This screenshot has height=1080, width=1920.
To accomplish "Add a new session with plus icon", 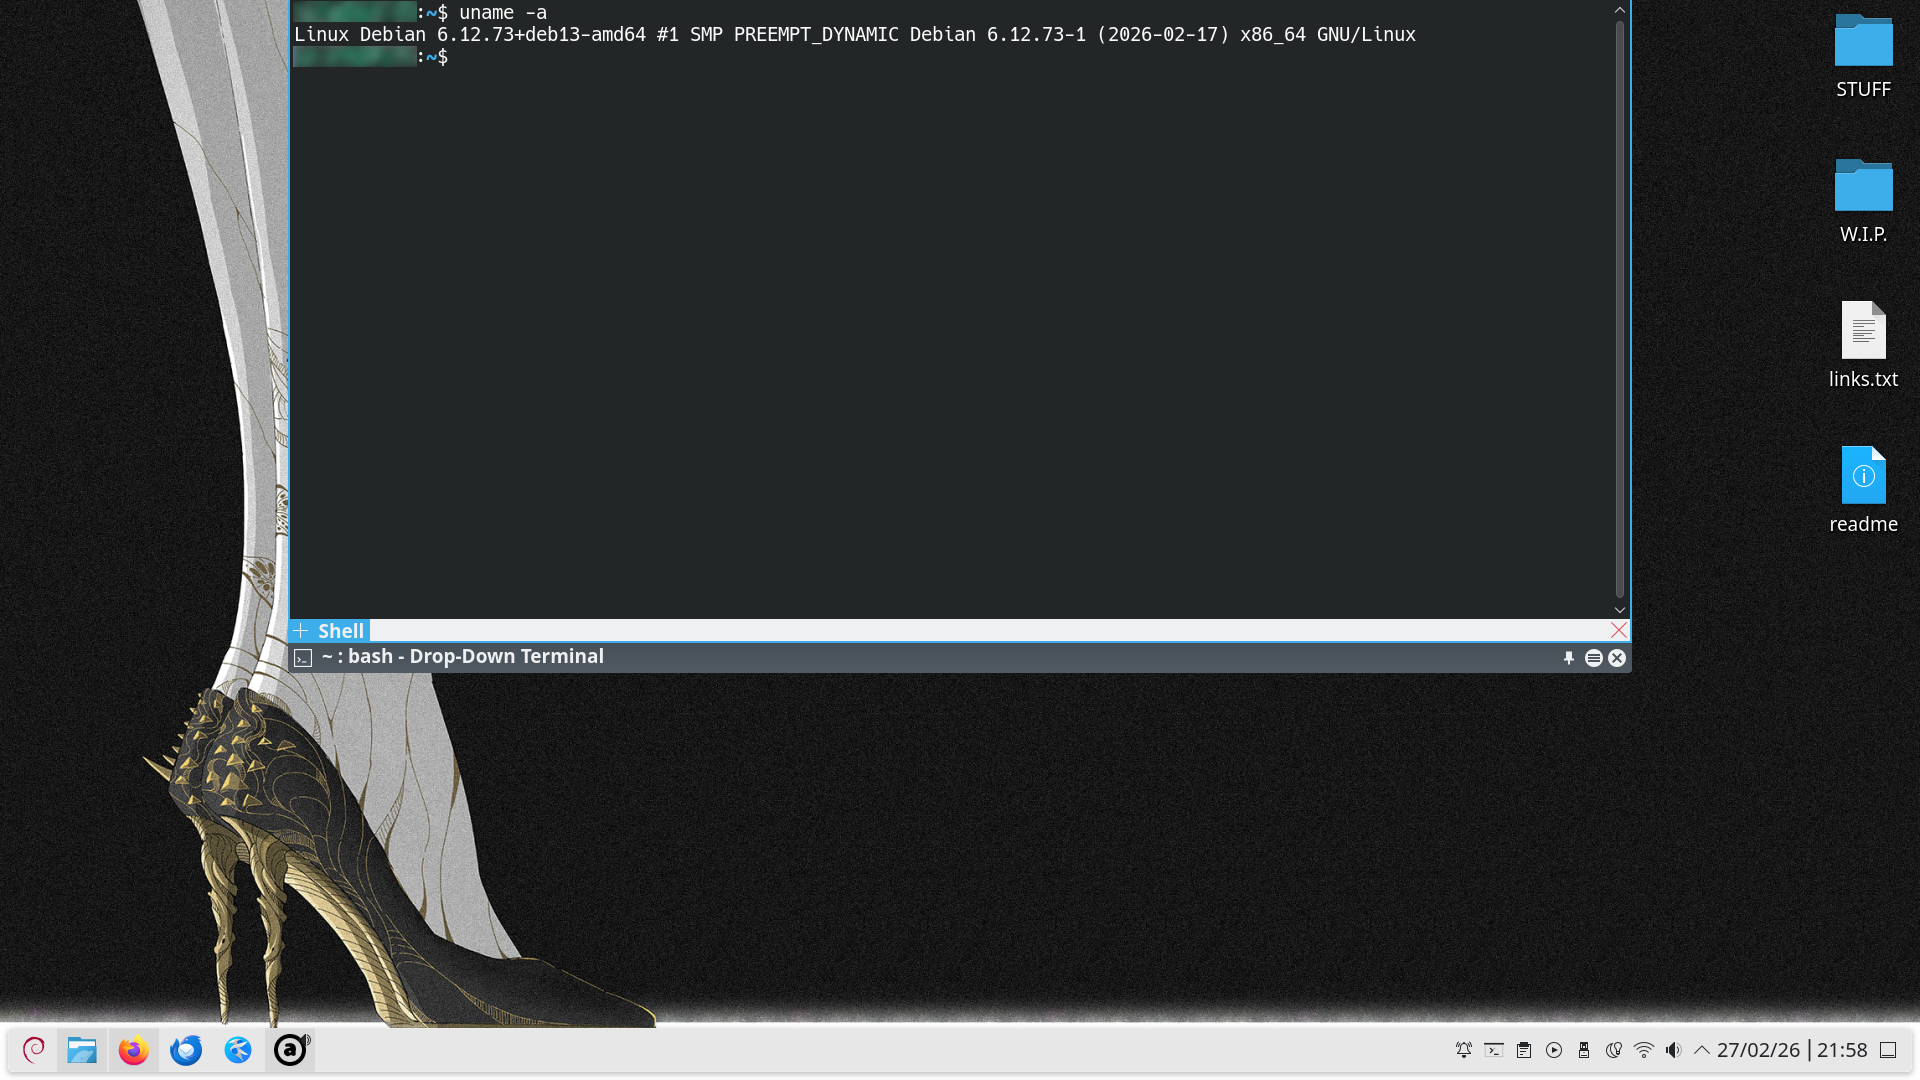I will click(300, 631).
